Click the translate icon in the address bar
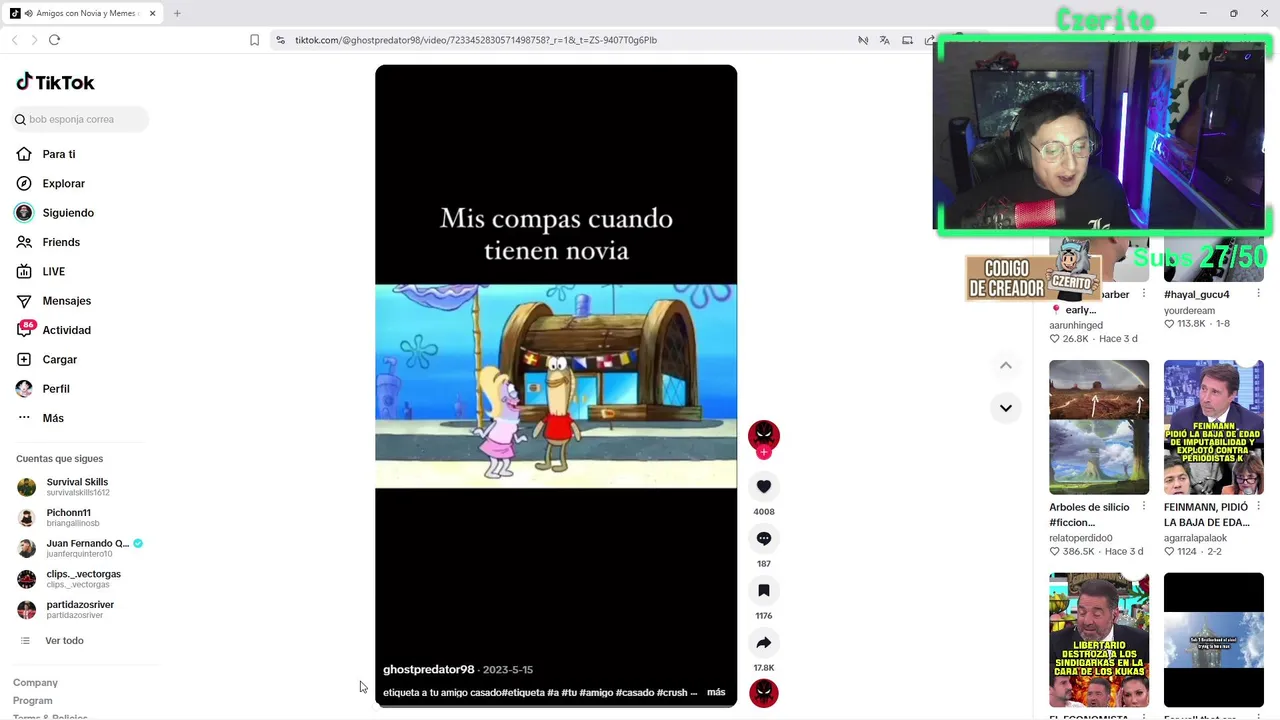1280x720 pixels. (x=885, y=40)
